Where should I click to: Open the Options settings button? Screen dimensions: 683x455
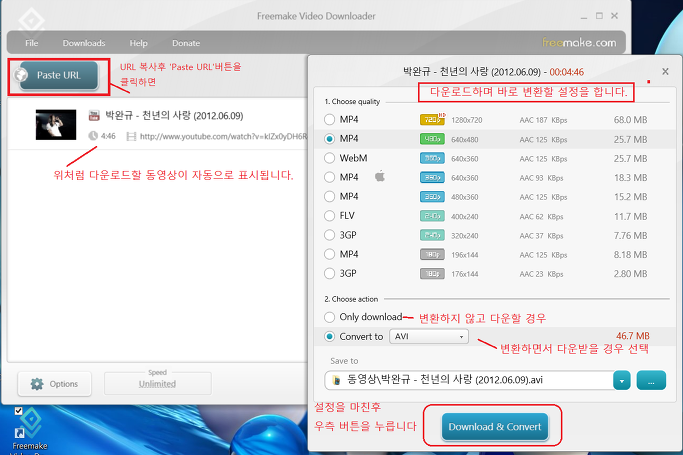click(x=54, y=384)
